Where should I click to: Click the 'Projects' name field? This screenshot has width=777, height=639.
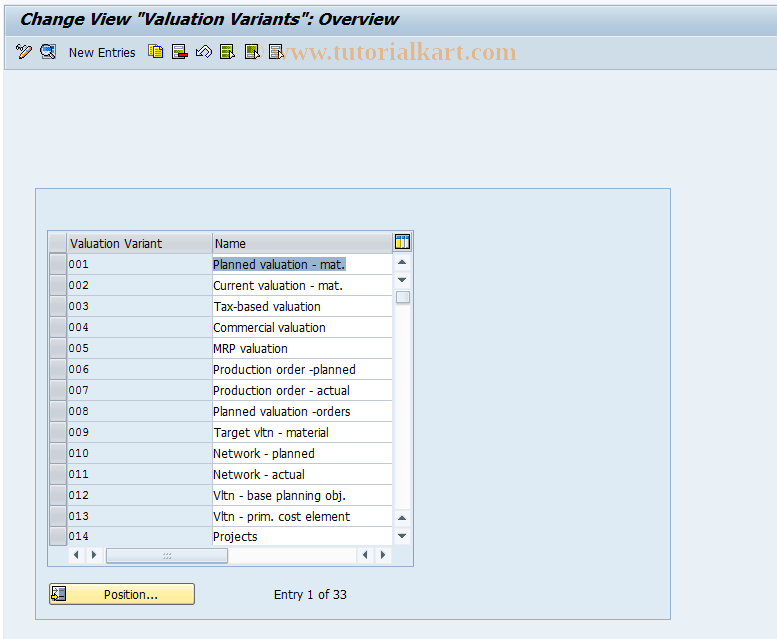click(x=302, y=536)
